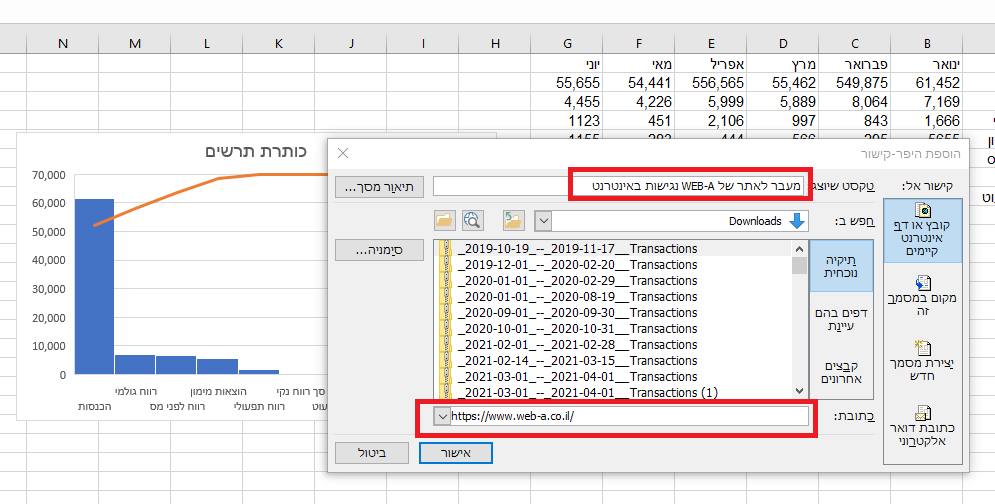Screen dimensions: 995x504
Task: Click the 'רווח גולמי' chart axis label
Action: coord(136,392)
